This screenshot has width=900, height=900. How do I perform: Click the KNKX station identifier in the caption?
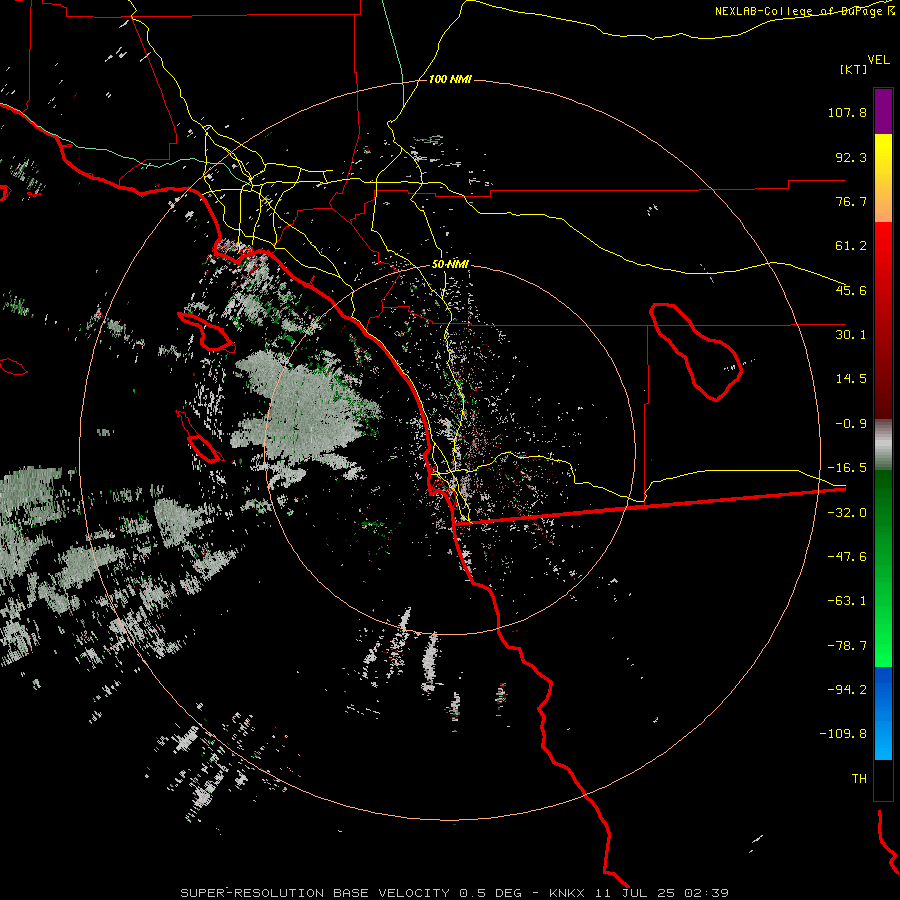pyautogui.click(x=567, y=893)
